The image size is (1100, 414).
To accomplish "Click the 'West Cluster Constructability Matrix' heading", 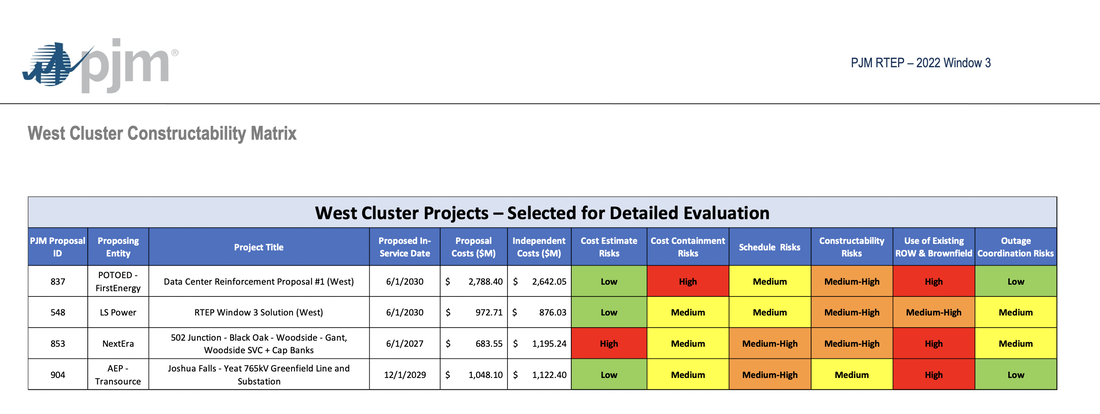I will tap(162, 133).
